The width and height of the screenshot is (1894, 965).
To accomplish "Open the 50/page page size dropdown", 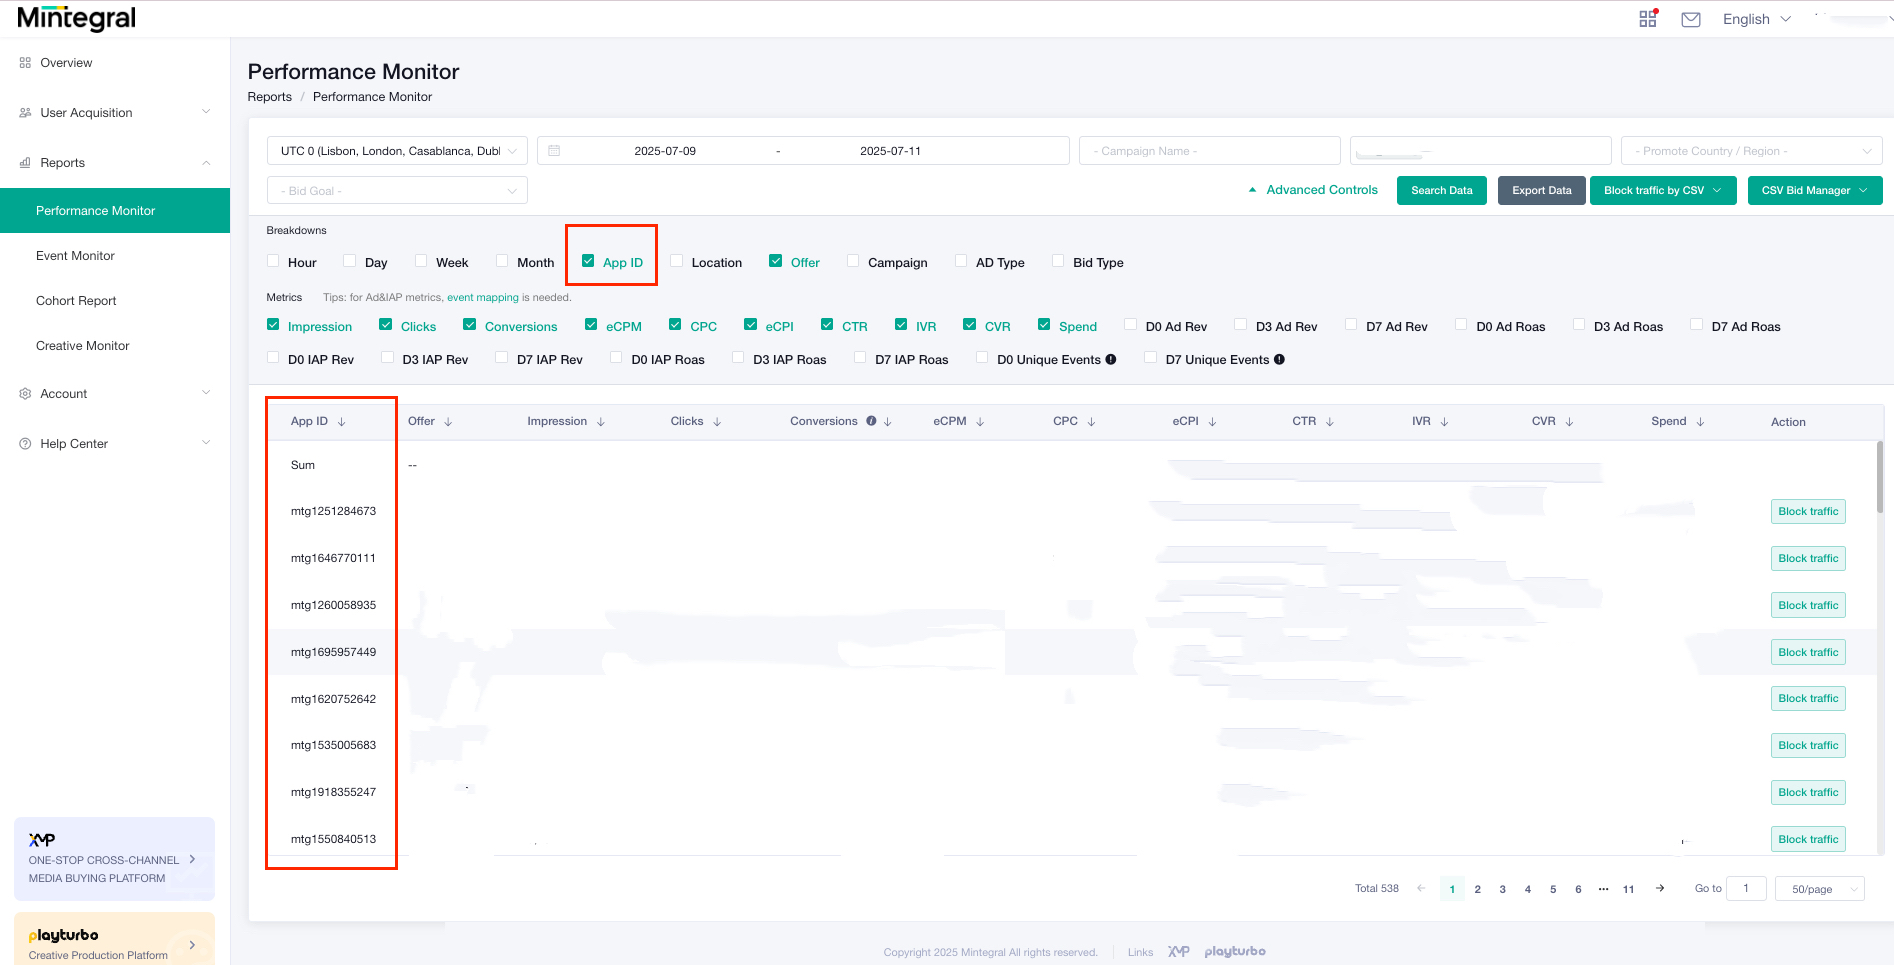I will pos(1819,888).
